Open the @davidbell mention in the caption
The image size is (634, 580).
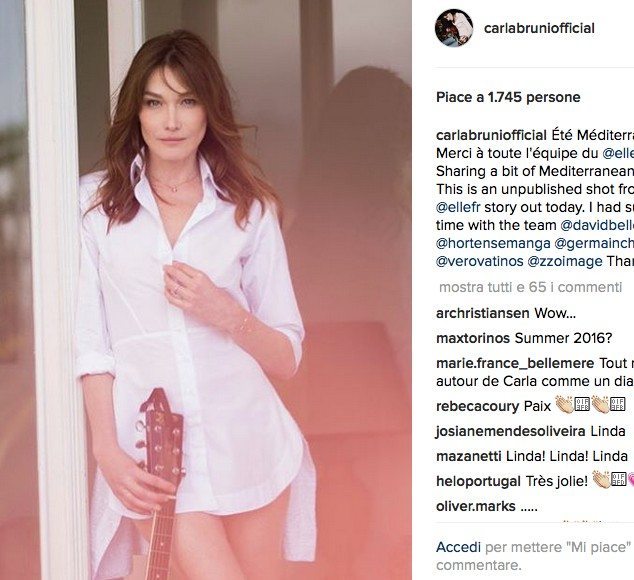tap(597, 226)
